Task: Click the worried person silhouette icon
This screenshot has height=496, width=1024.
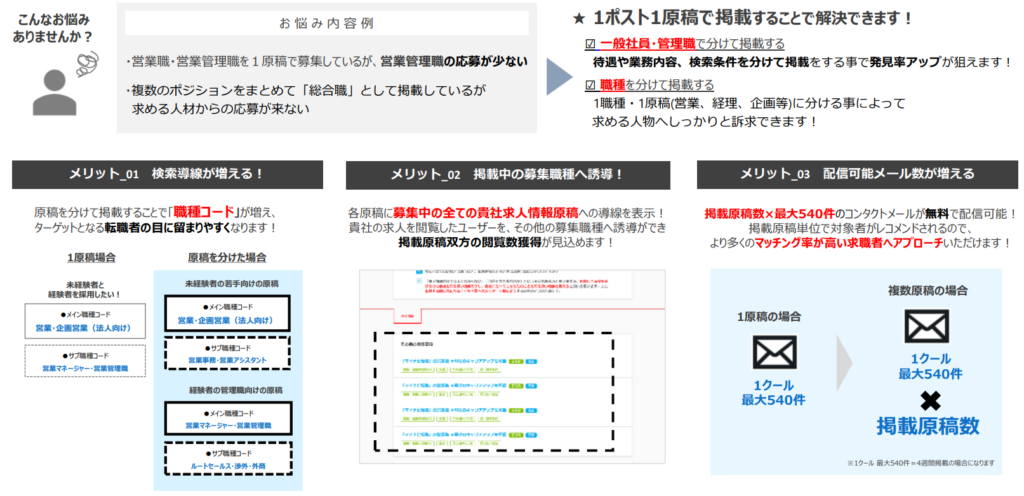Action: point(56,92)
